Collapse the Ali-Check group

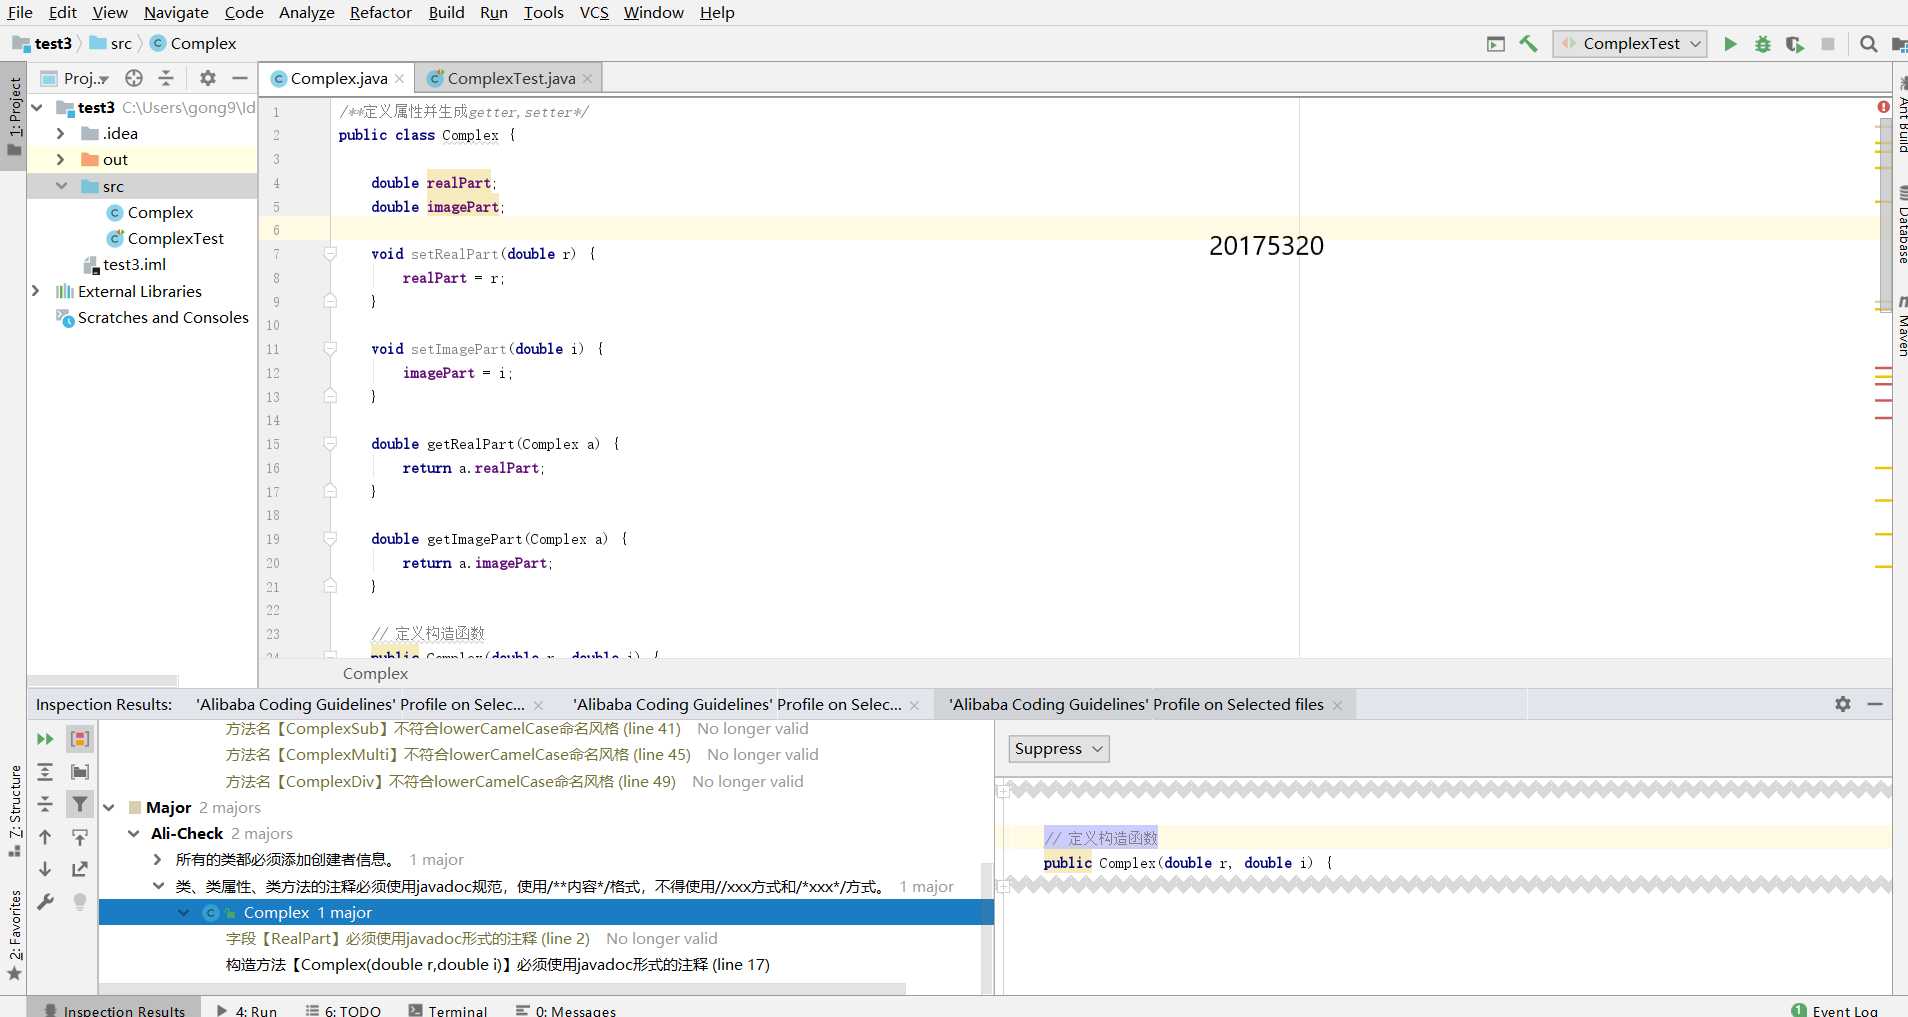point(134,834)
